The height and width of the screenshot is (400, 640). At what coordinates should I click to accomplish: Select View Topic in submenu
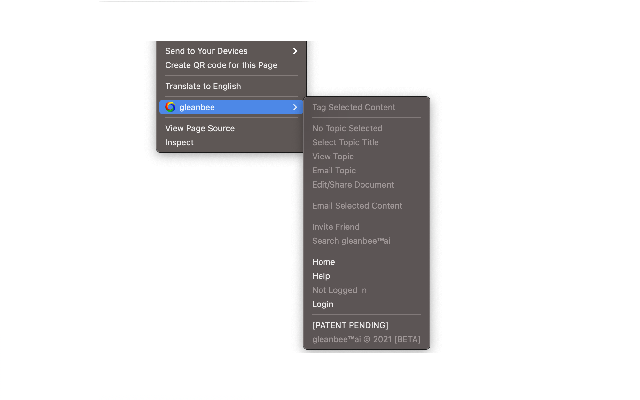(333, 156)
